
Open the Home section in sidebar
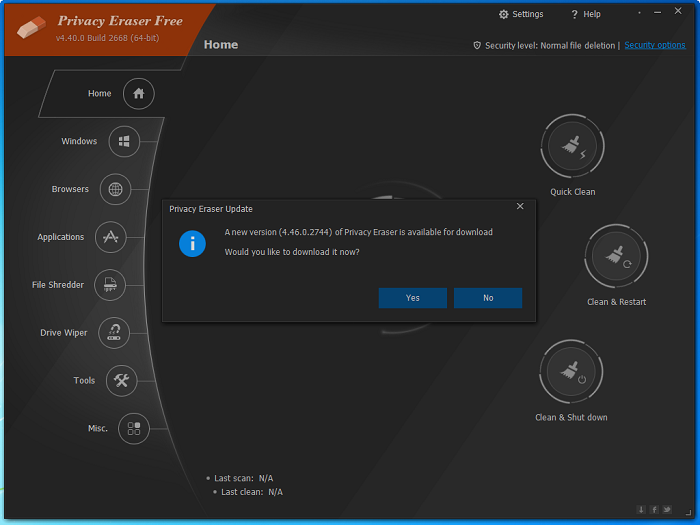tap(138, 93)
